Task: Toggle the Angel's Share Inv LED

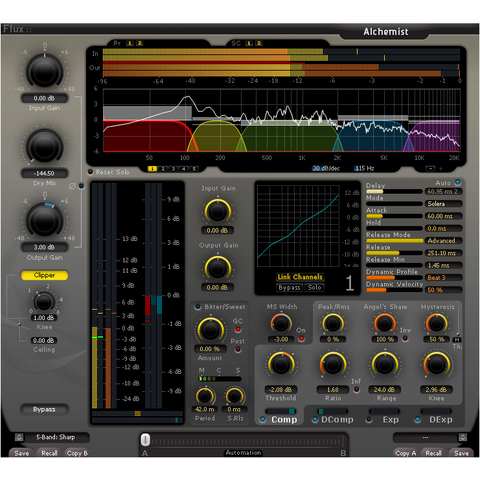Action: point(405,338)
